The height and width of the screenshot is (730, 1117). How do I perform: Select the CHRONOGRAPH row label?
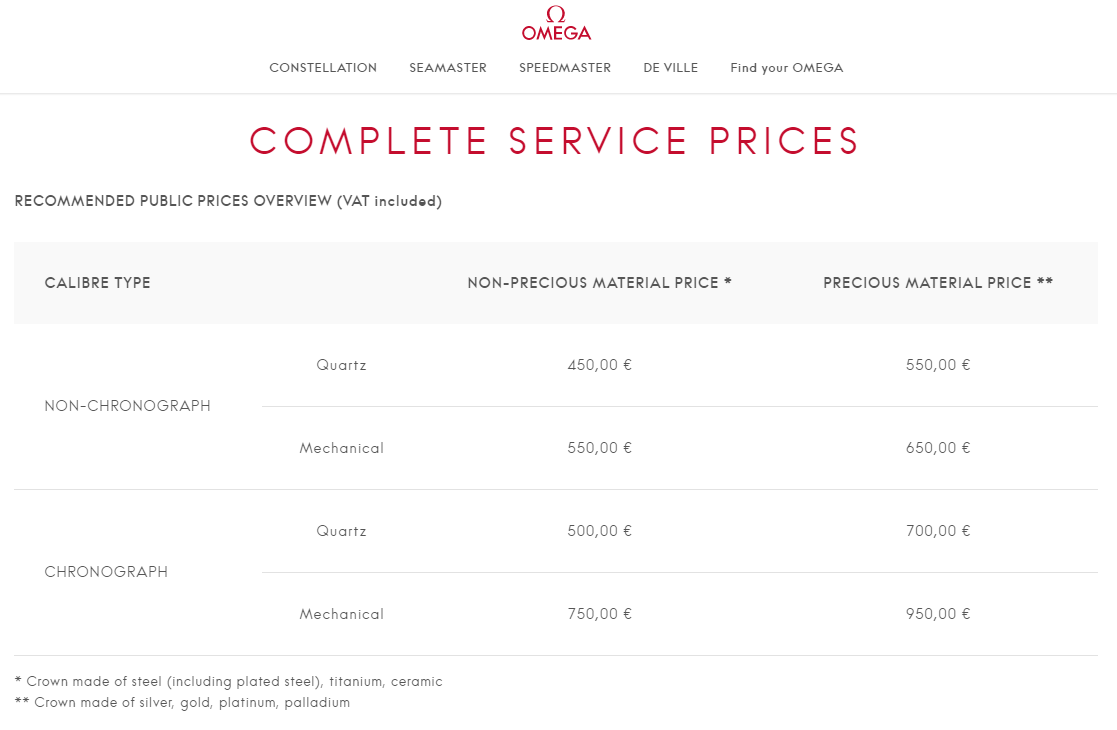click(x=106, y=572)
